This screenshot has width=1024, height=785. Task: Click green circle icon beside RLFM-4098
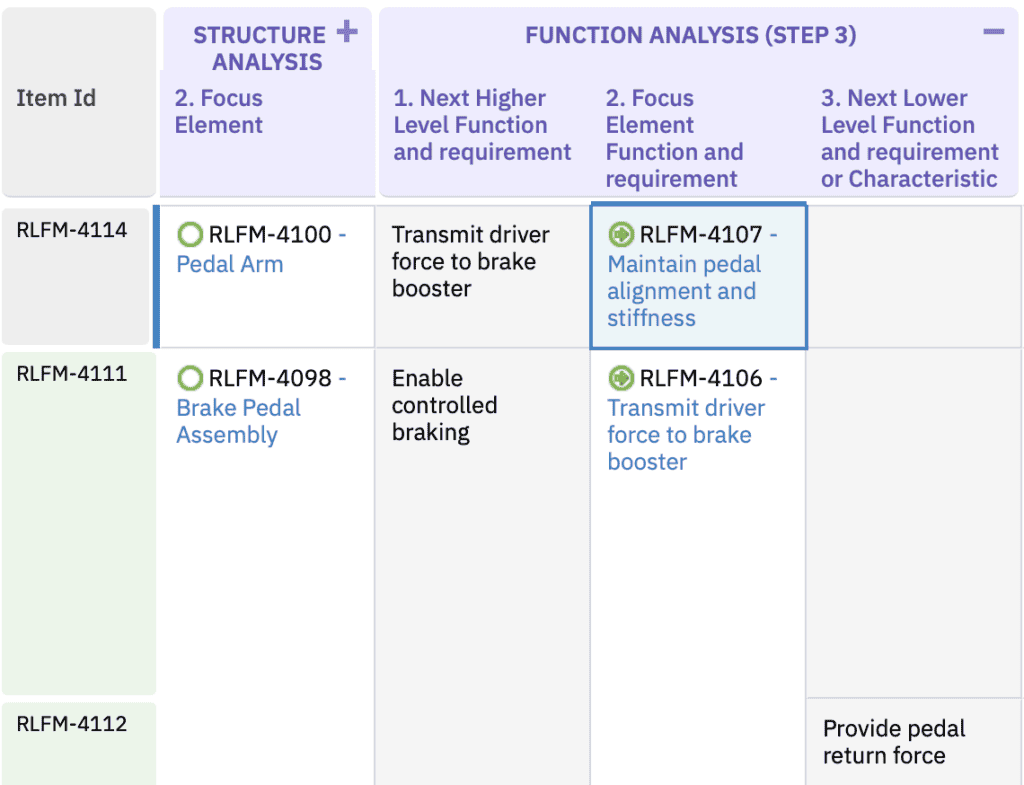[x=190, y=378]
